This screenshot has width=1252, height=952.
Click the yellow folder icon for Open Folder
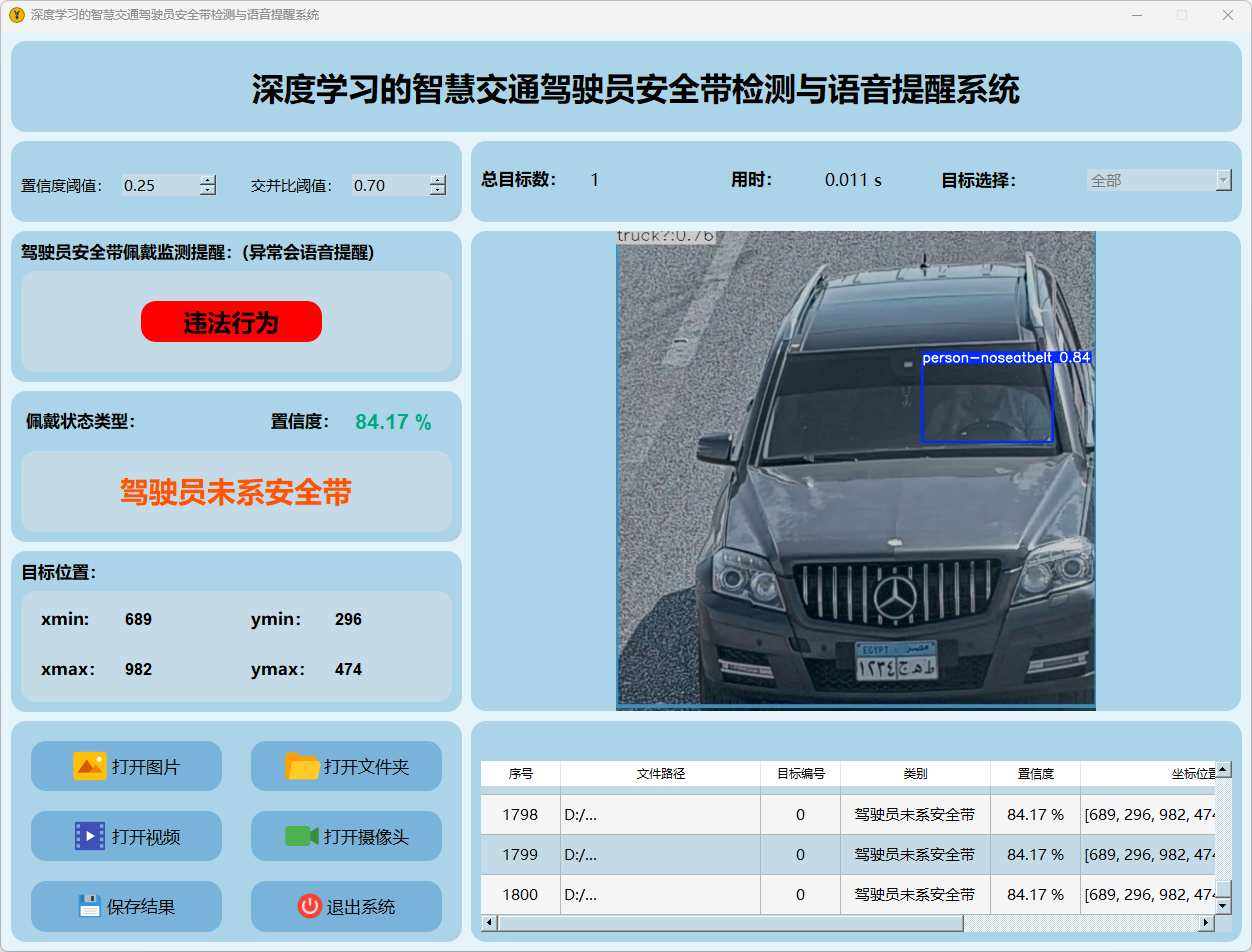302,766
